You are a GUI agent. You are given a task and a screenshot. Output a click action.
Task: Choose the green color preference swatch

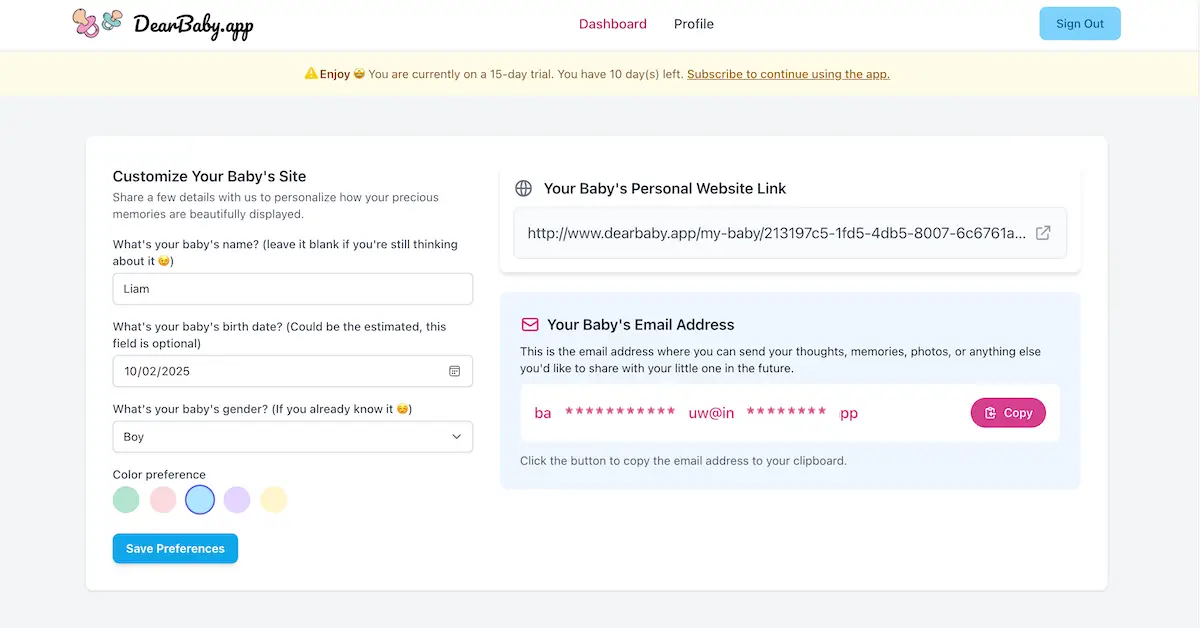click(x=126, y=500)
